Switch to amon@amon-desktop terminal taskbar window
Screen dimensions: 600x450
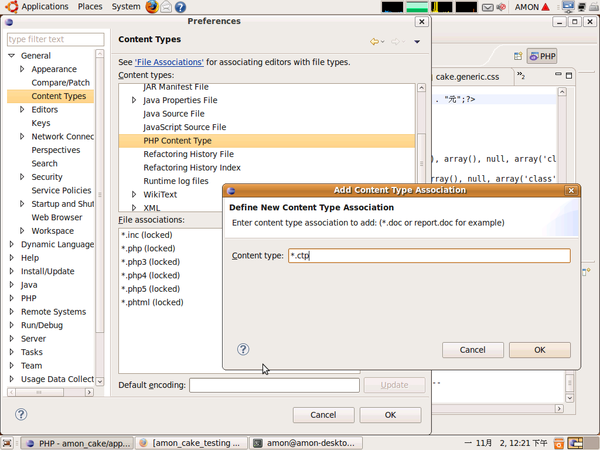(x=306, y=443)
